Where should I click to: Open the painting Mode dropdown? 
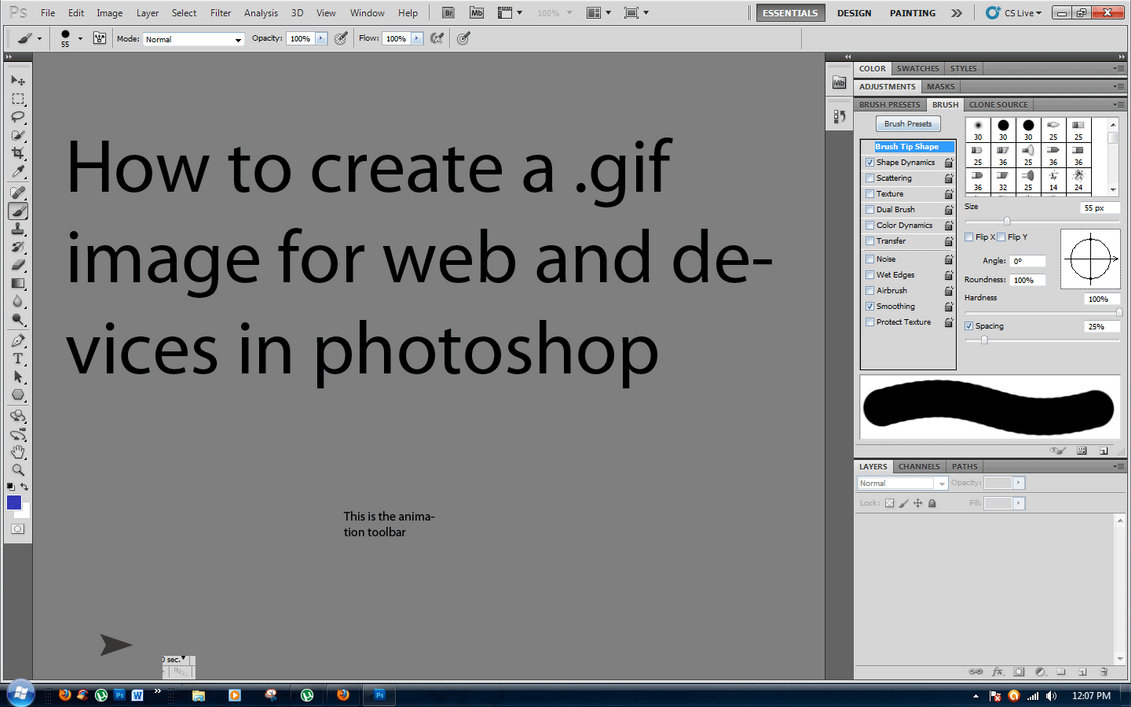(x=193, y=39)
